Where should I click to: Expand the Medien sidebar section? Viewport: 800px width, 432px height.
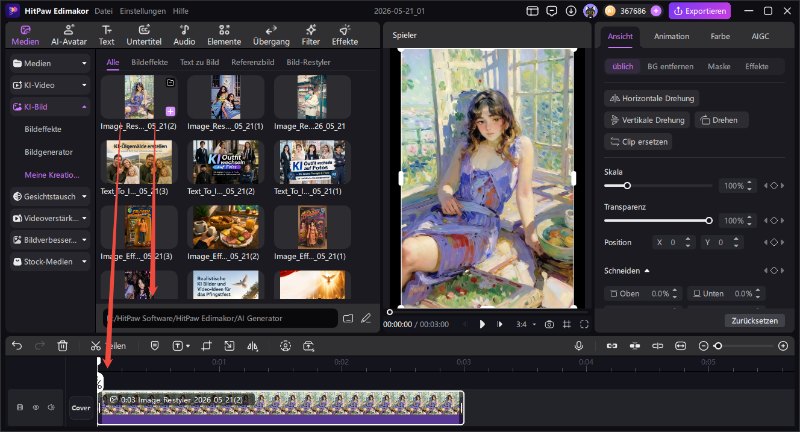pos(50,63)
